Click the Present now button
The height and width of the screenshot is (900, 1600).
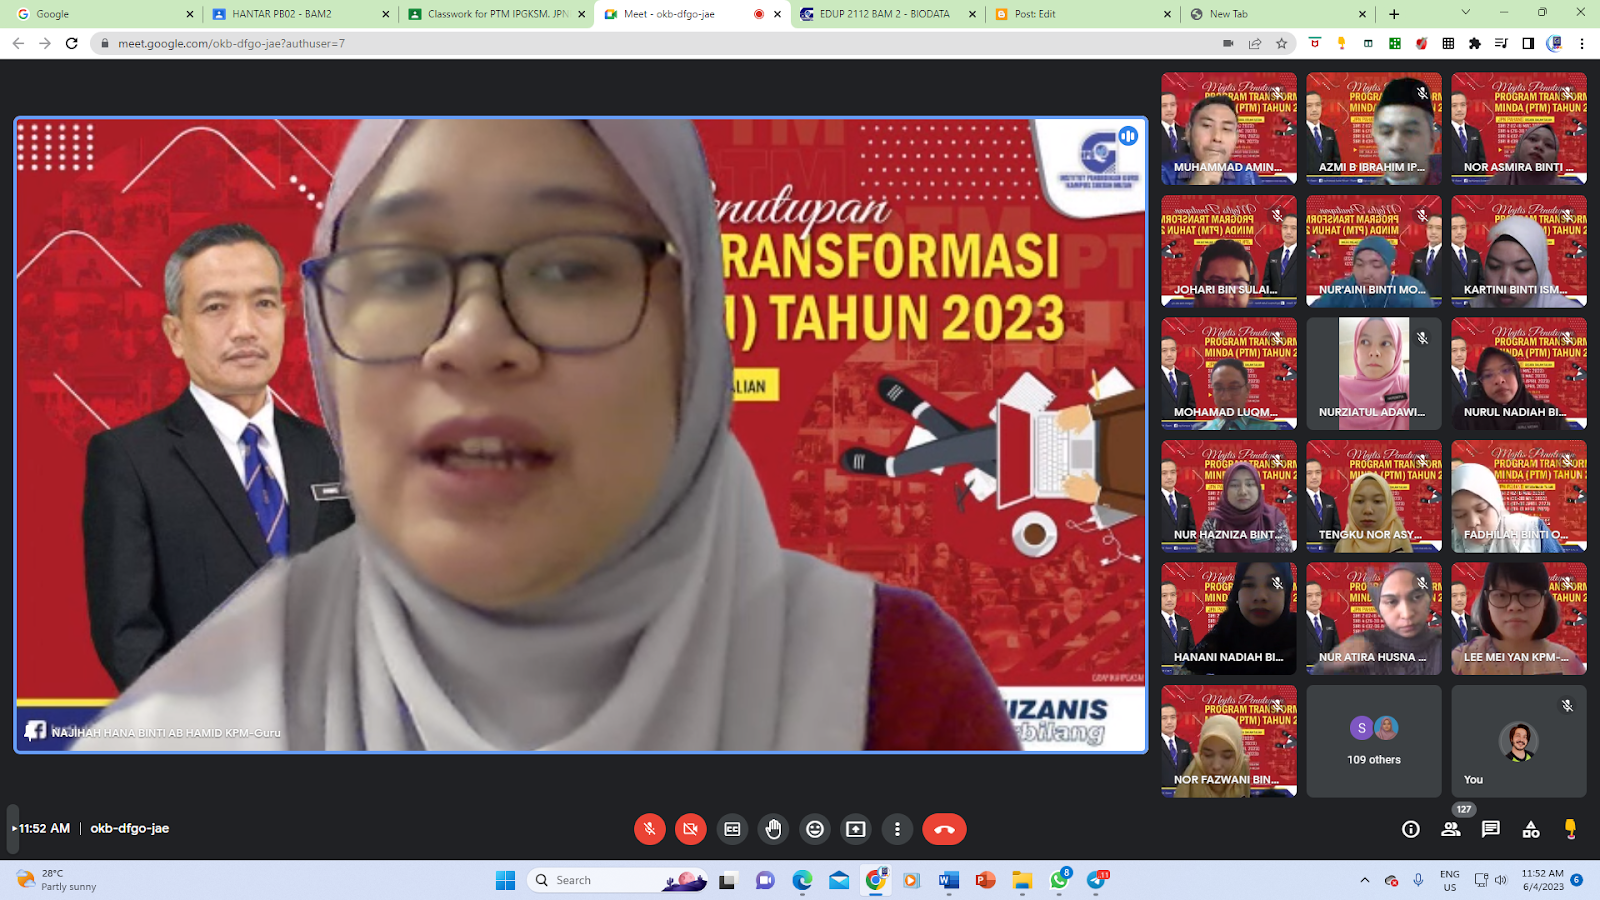pyautogui.click(x=856, y=829)
